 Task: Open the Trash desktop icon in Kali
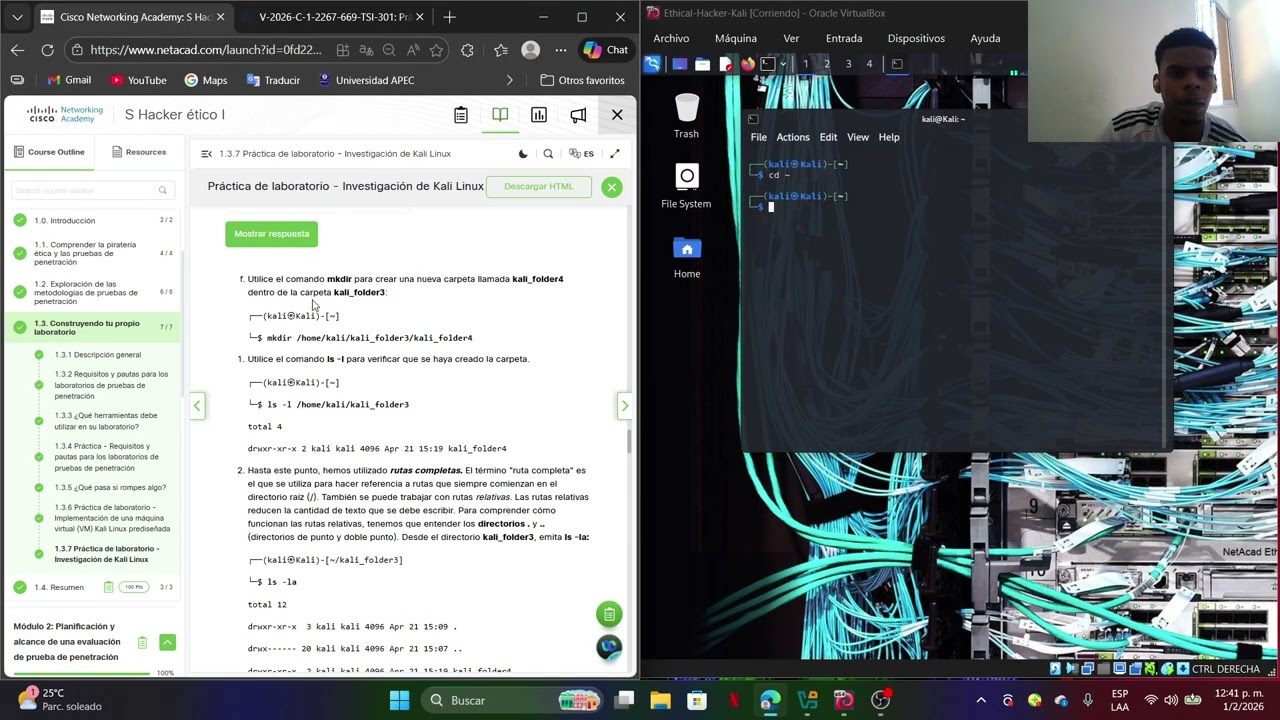pos(687,116)
